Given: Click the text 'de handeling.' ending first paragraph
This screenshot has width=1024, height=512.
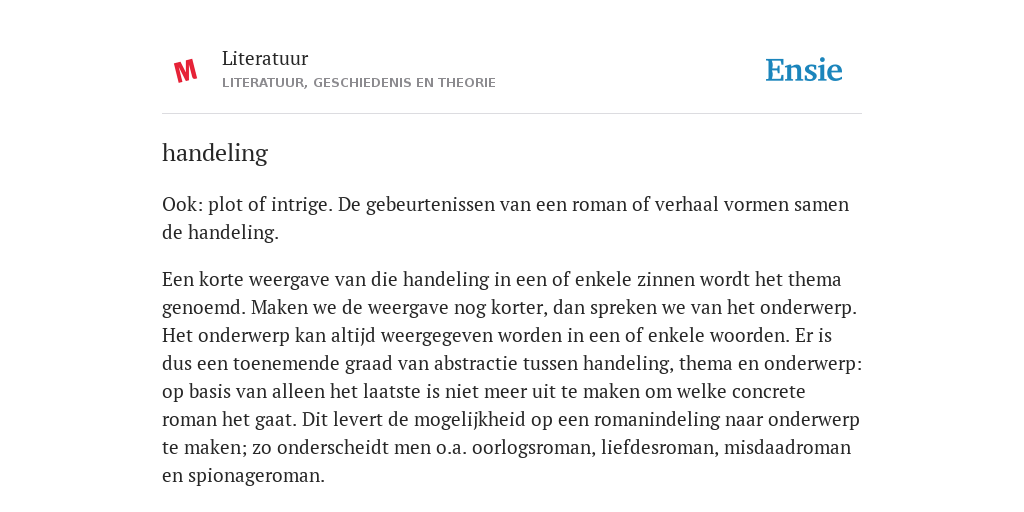Looking at the screenshot, I should (x=220, y=232).
